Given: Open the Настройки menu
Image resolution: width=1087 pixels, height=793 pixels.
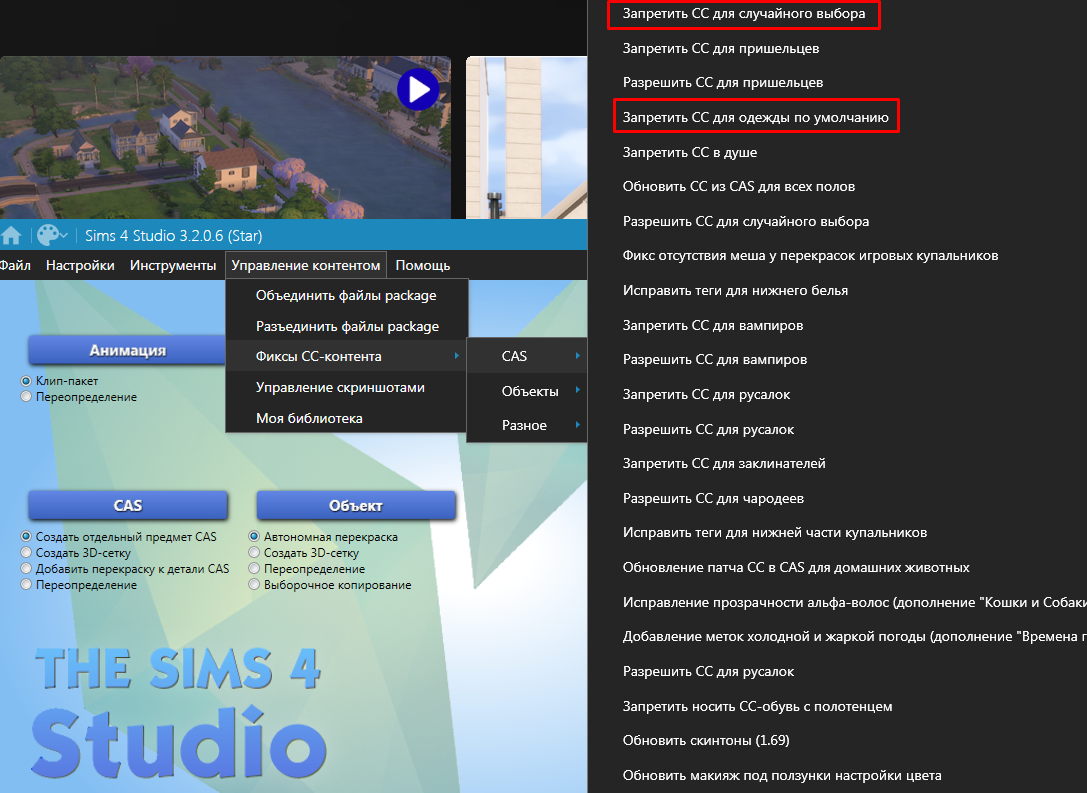Looking at the screenshot, I should click(x=80, y=265).
